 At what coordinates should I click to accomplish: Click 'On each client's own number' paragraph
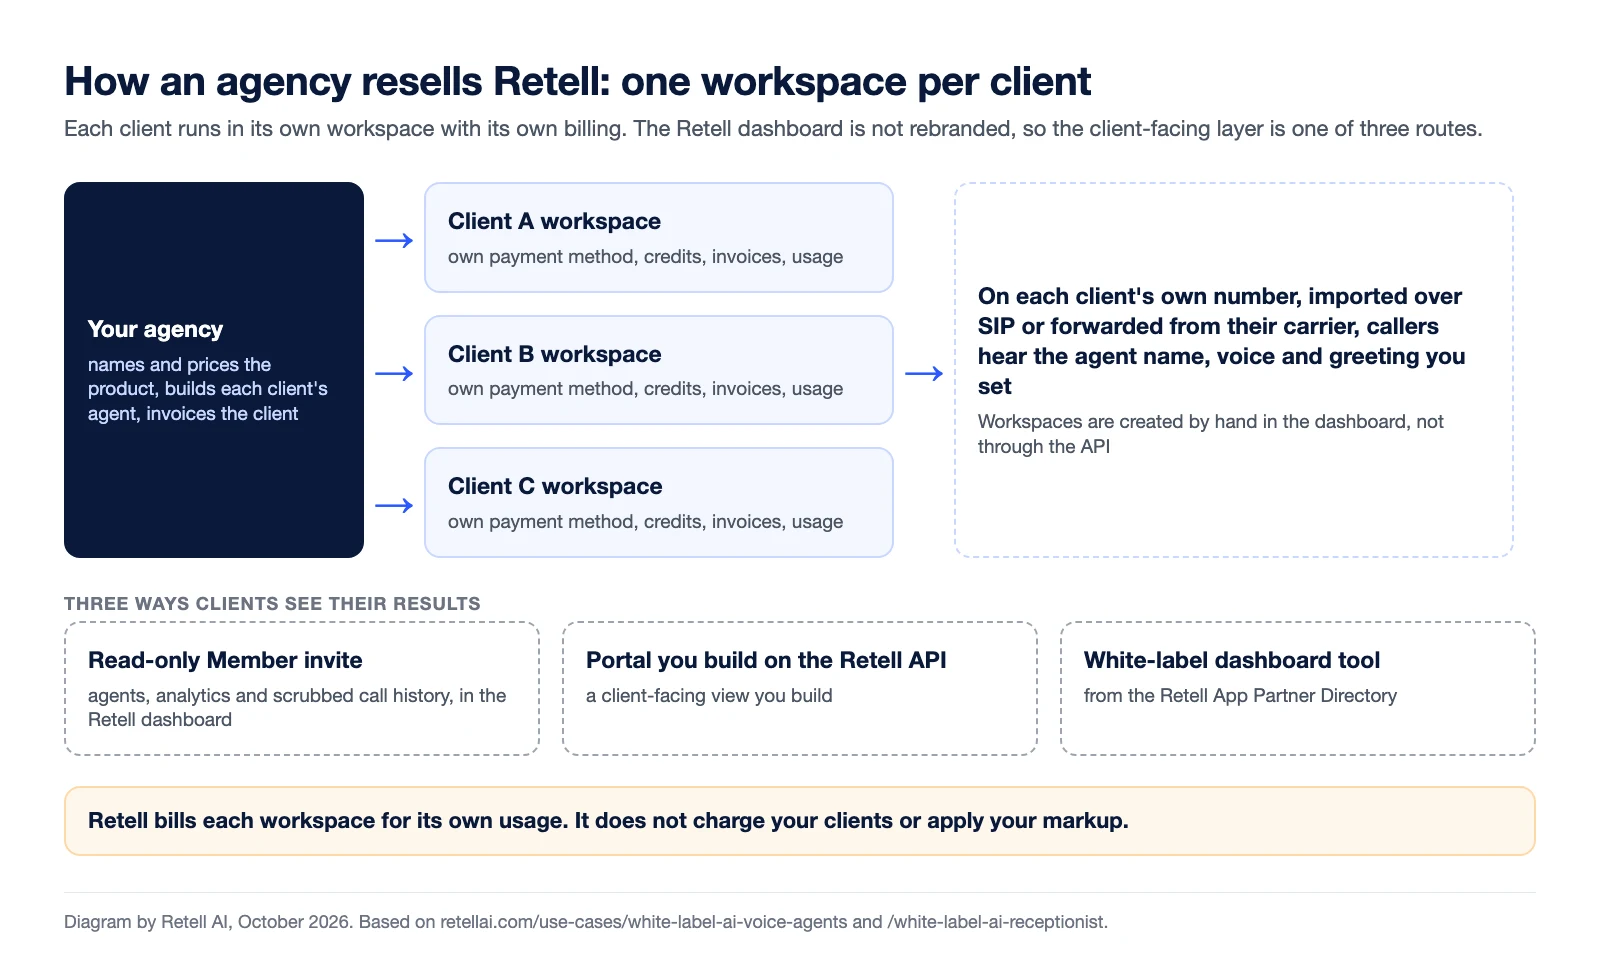[1222, 341]
